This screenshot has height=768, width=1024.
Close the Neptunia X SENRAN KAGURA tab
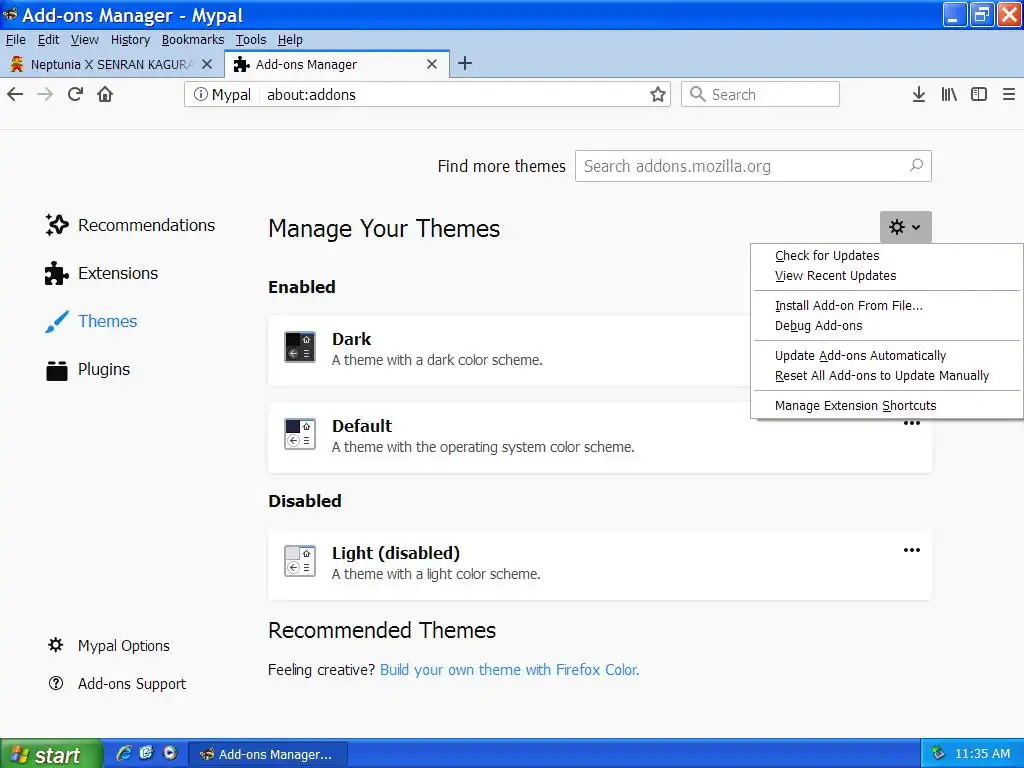[x=207, y=64]
